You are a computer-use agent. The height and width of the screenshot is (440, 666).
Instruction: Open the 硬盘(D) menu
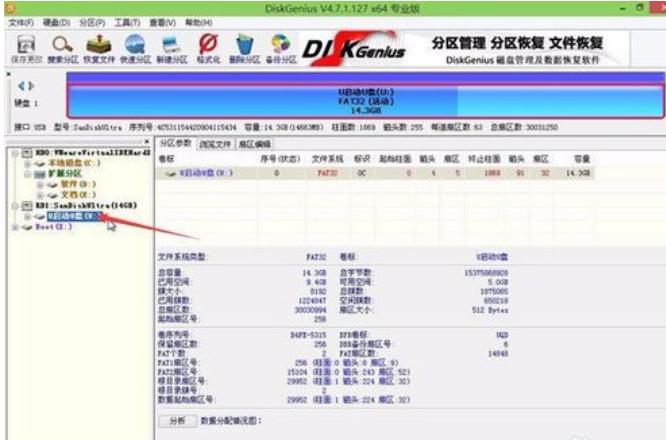click(56, 23)
